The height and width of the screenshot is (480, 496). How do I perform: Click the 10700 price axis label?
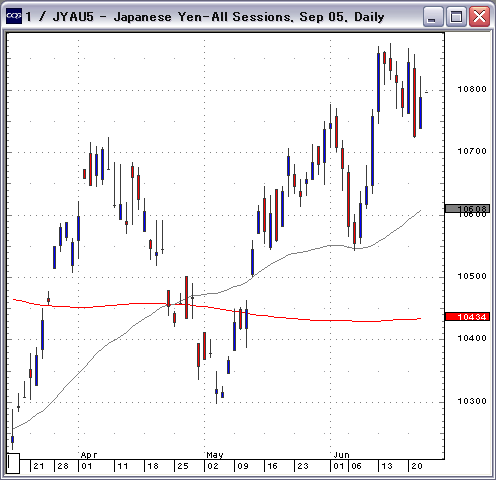tap(472, 151)
